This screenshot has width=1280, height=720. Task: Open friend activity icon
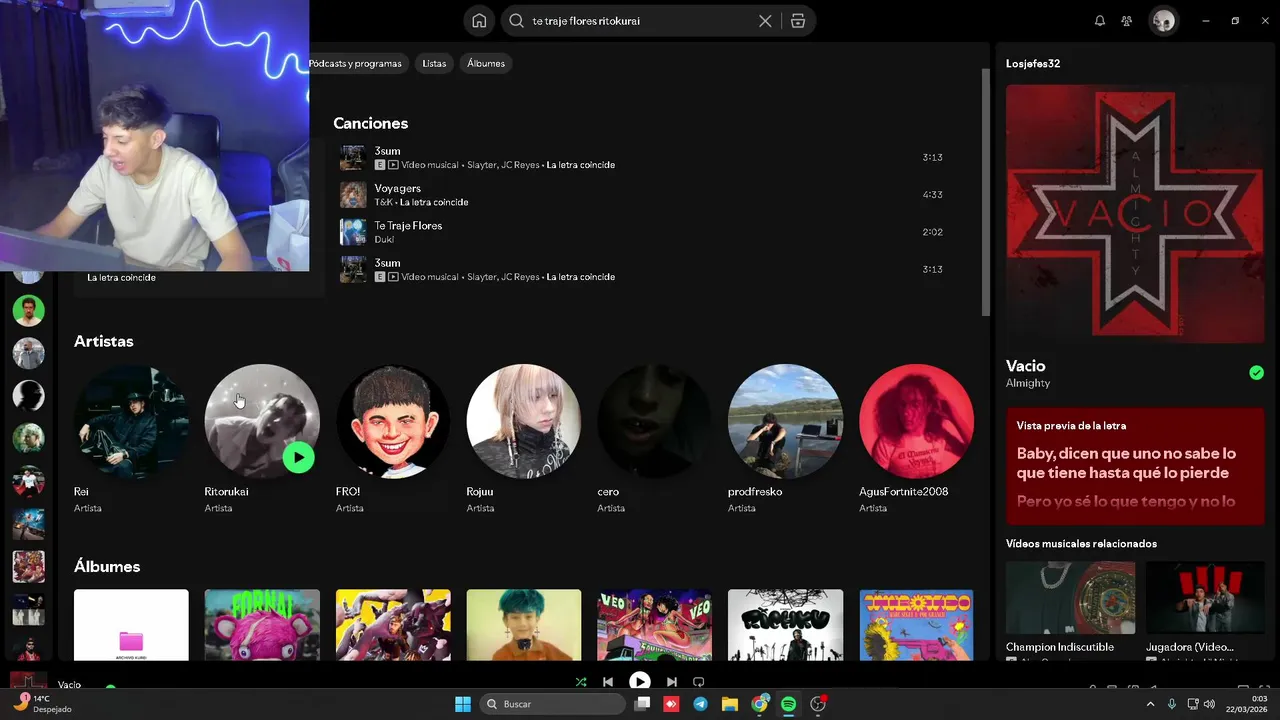point(1127,21)
